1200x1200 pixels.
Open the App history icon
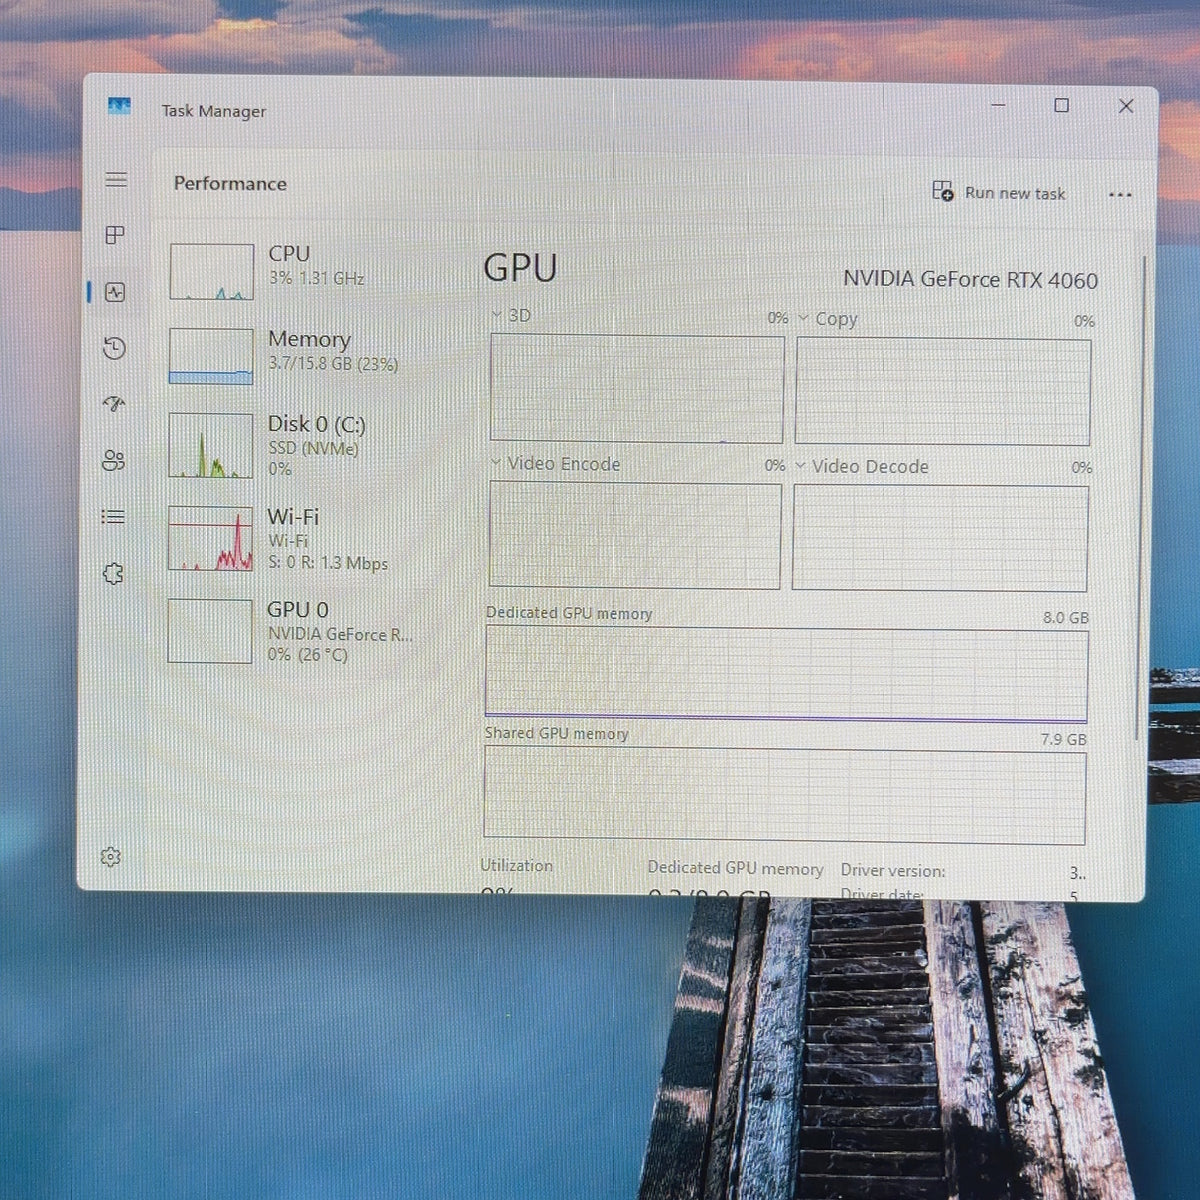pyautogui.click(x=114, y=348)
